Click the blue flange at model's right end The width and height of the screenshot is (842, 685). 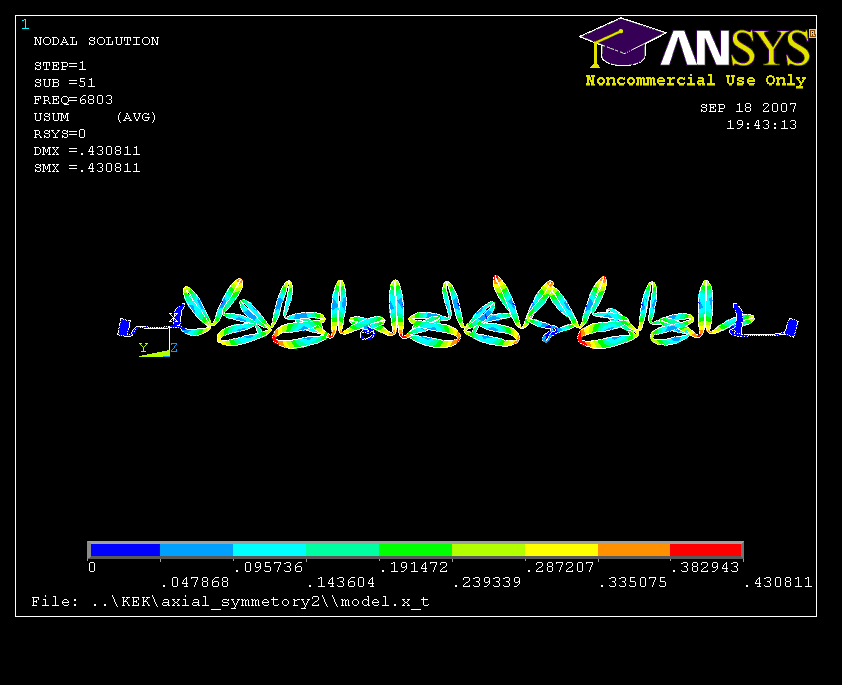pos(792,327)
